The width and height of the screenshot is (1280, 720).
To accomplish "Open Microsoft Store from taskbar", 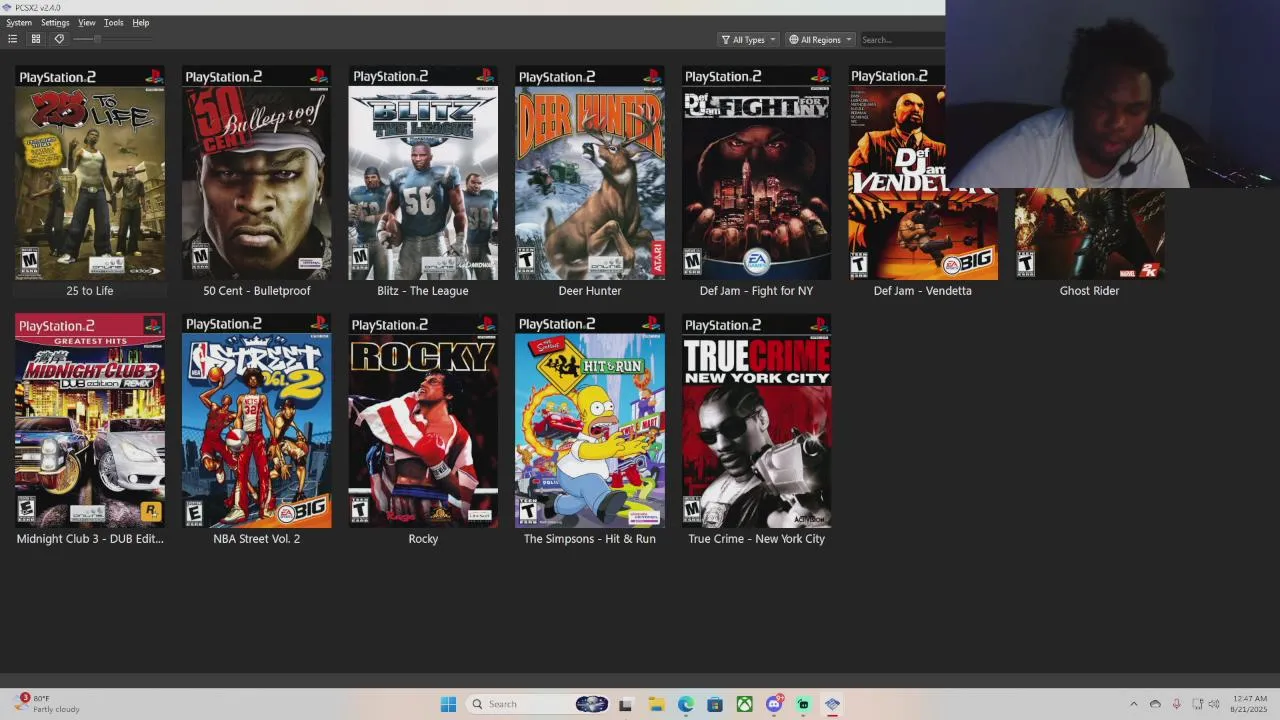I will pos(715,704).
